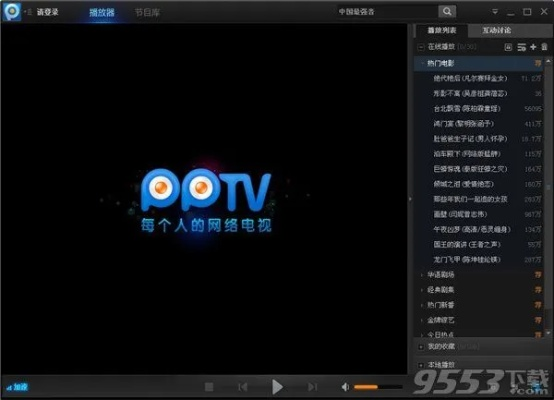This screenshot has height=400, width=554.
Task: Click the play order list icon
Action: pos(521,47)
